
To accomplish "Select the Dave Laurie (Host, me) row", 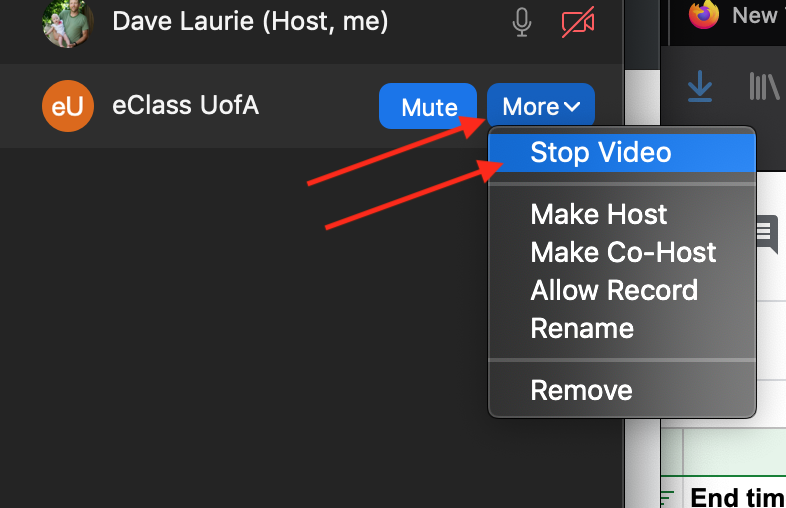I will (x=311, y=22).
